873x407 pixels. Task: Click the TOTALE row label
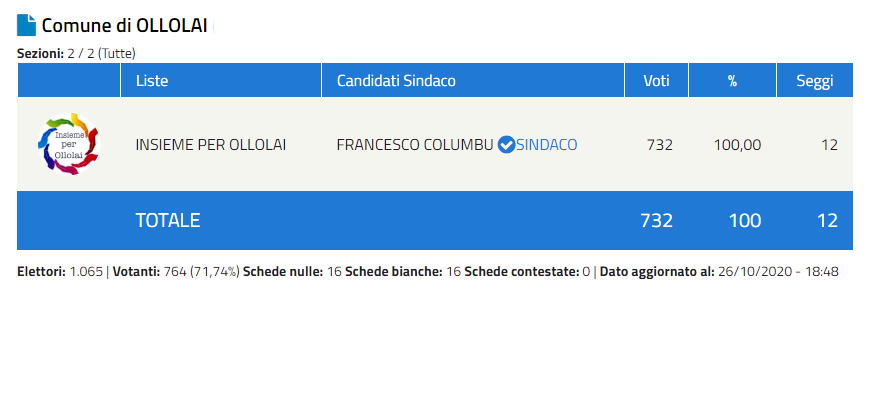pyautogui.click(x=168, y=220)
